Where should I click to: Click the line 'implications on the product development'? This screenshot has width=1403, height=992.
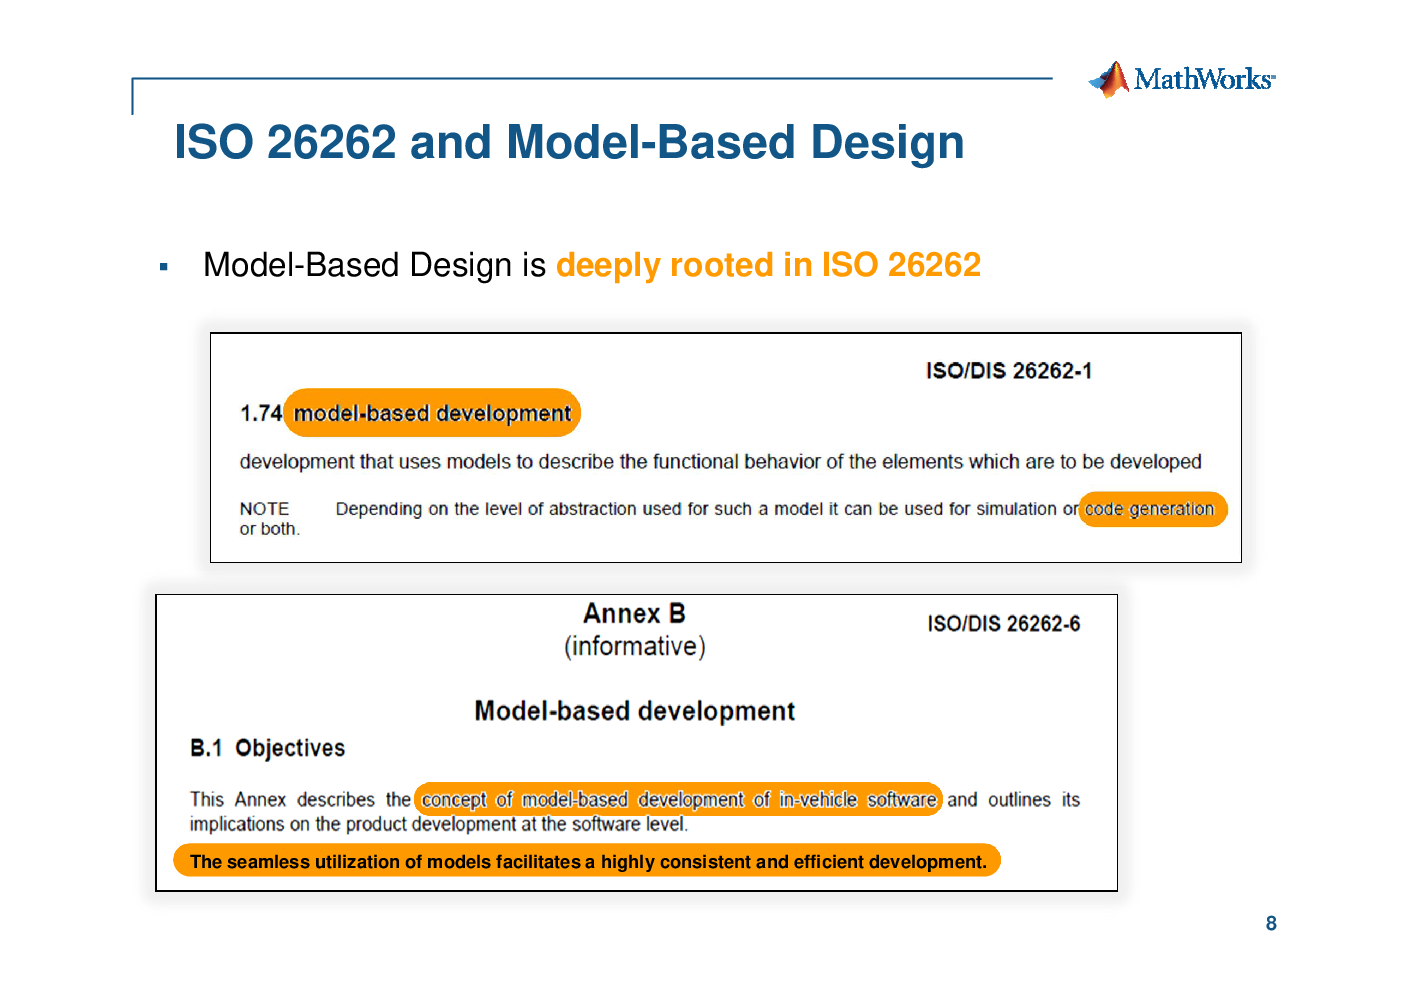(x=439, y=824)
